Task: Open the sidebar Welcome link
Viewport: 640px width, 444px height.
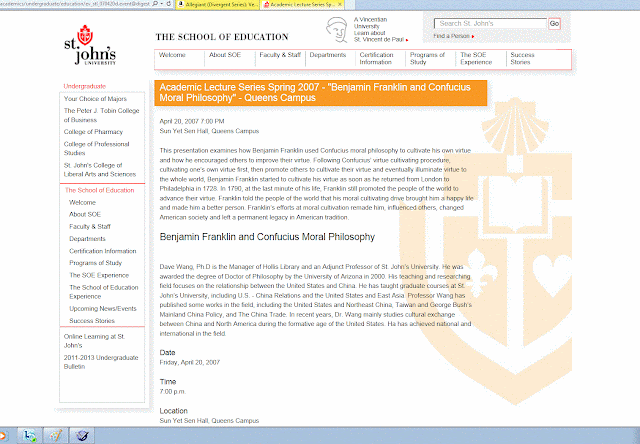Action: (x=82, y=203)
